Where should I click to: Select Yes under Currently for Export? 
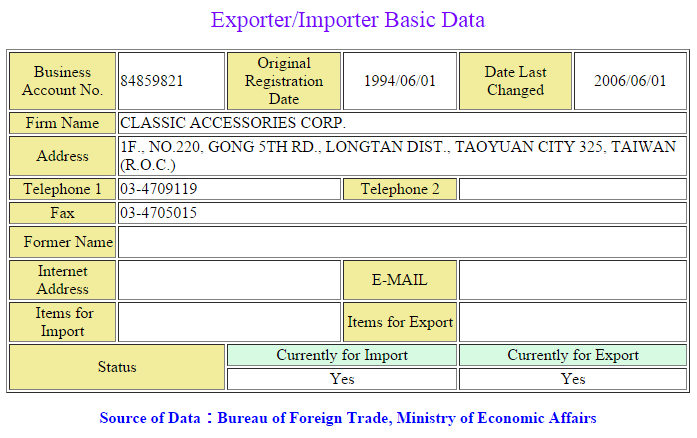(573, 379)
